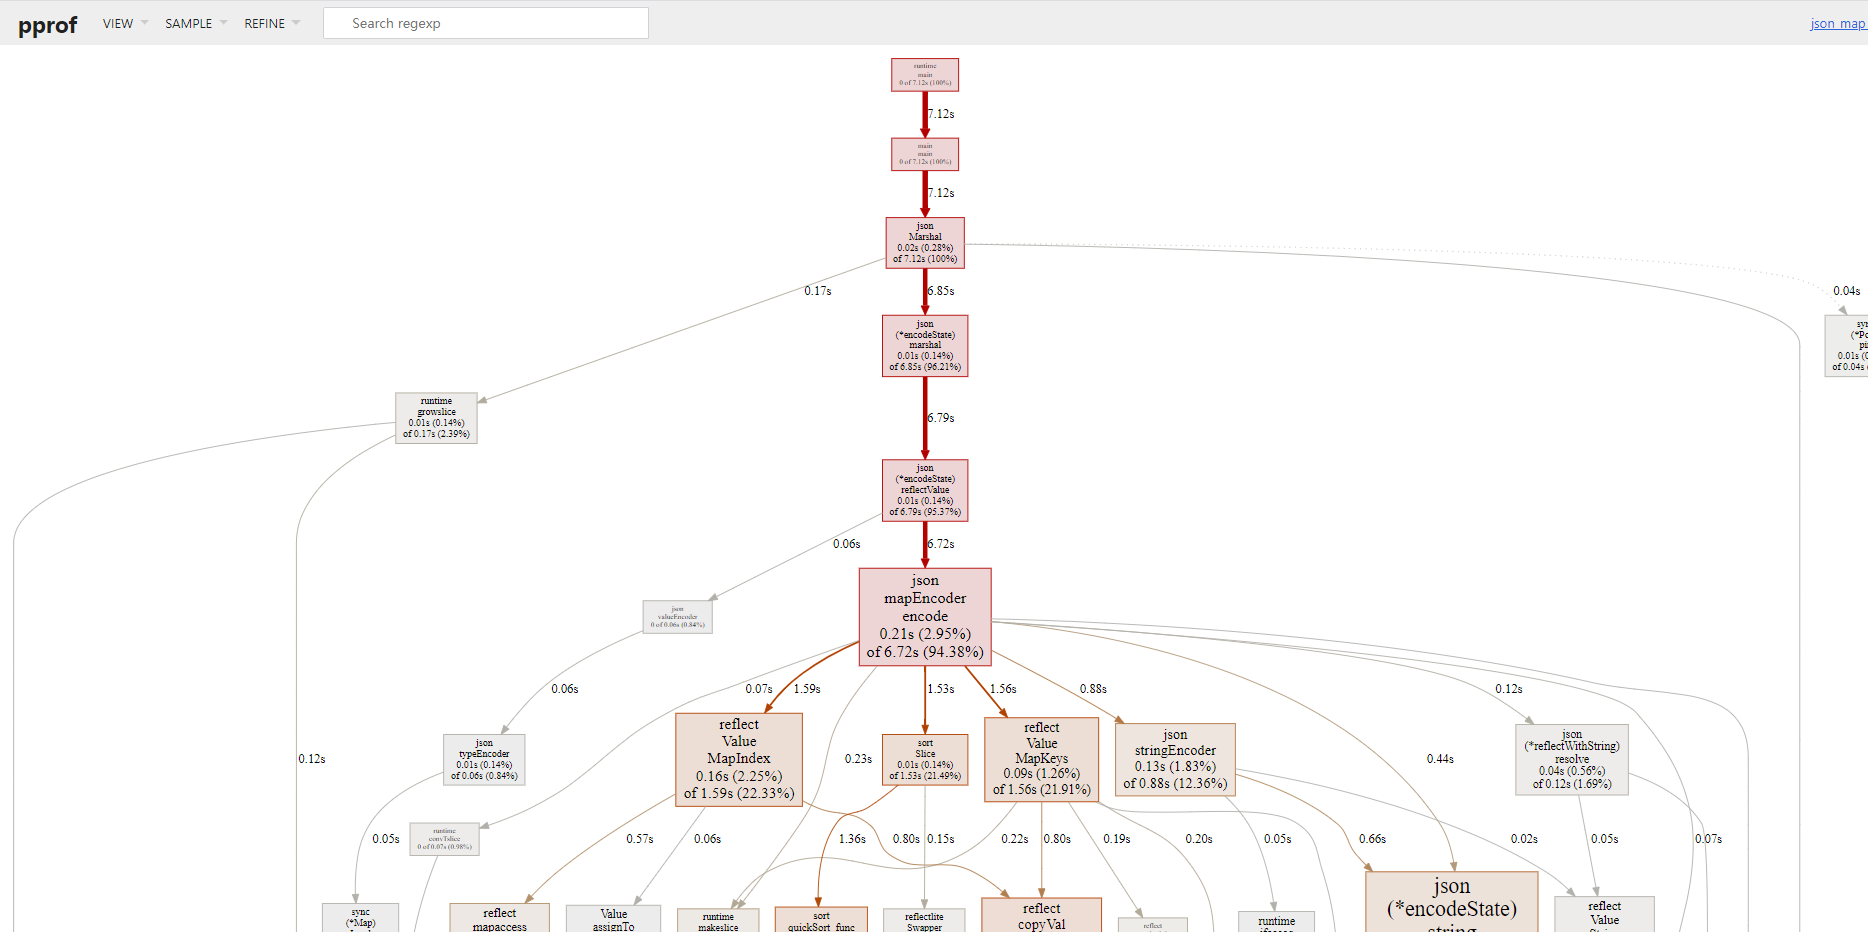Select the 'runtime main' root node

[924, 74]
